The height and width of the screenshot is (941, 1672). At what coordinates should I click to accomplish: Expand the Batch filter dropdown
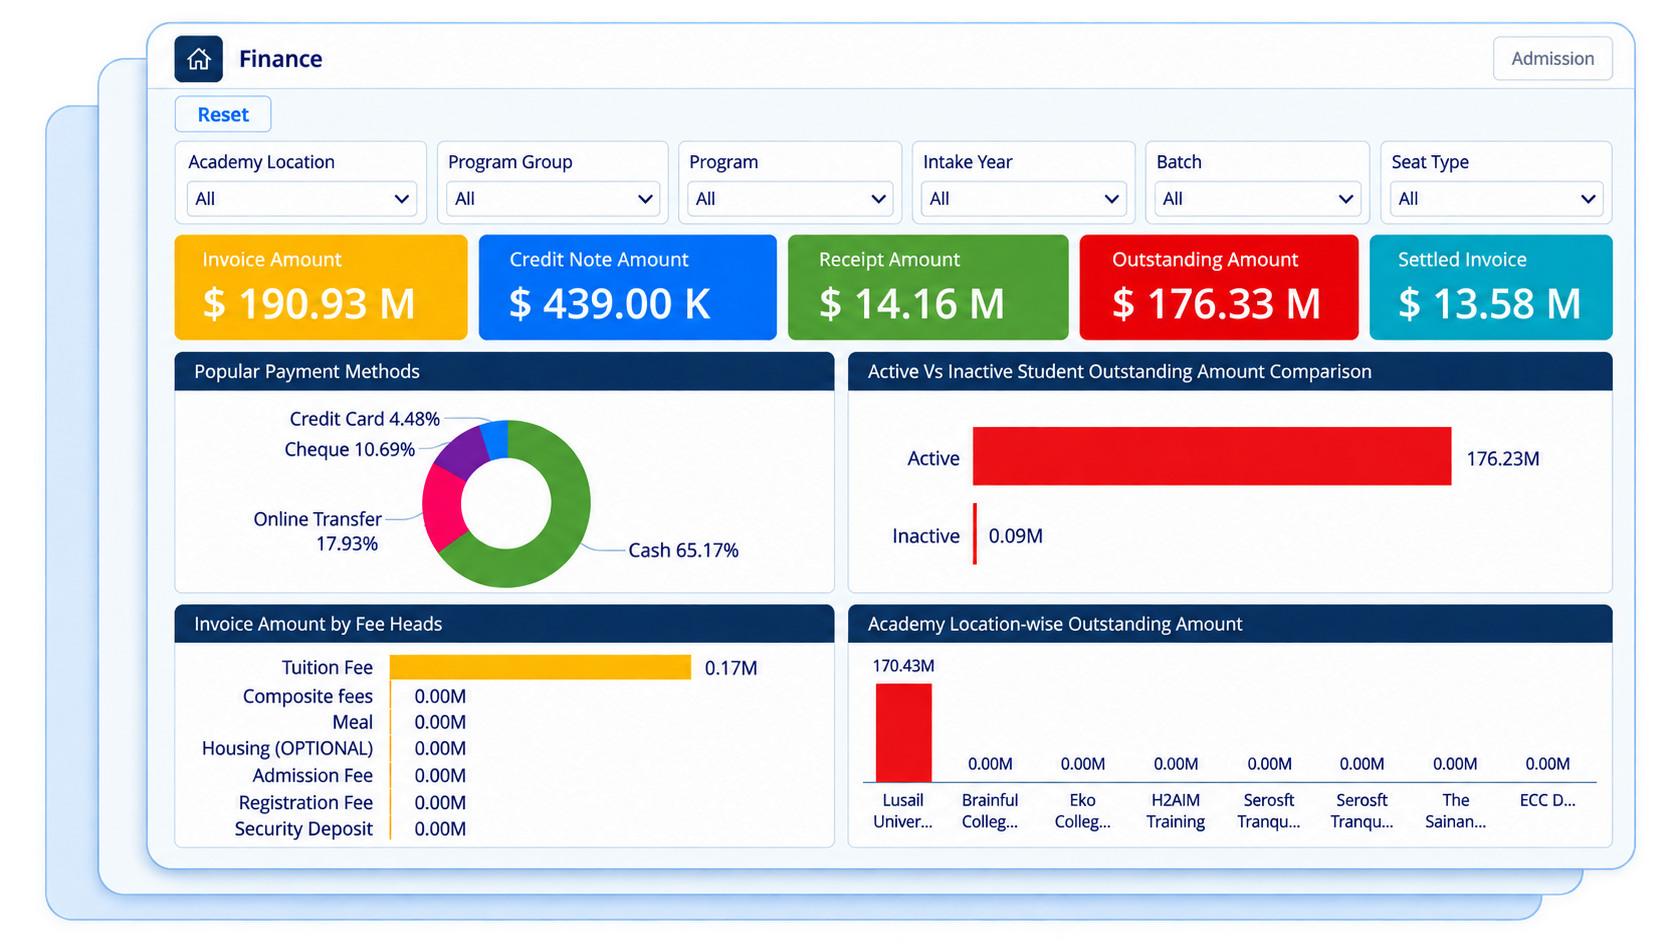click(1257, 199)
